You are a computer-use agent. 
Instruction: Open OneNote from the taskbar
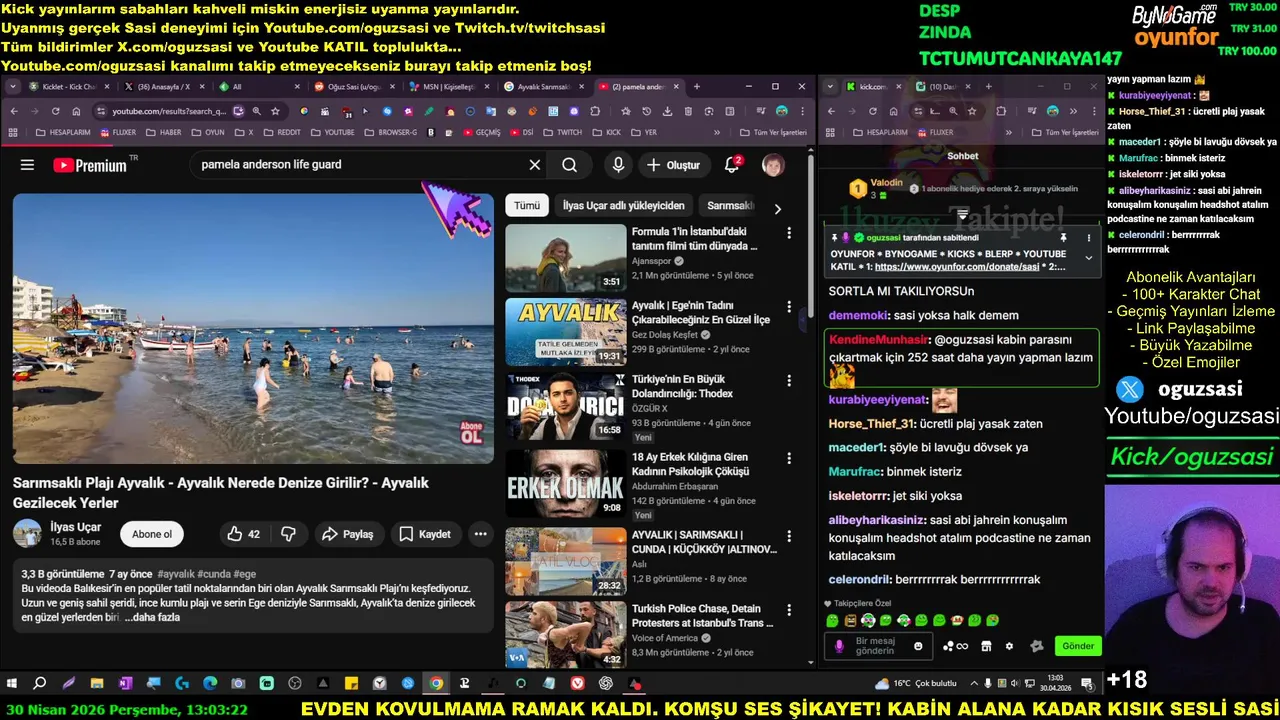(125, 684)
